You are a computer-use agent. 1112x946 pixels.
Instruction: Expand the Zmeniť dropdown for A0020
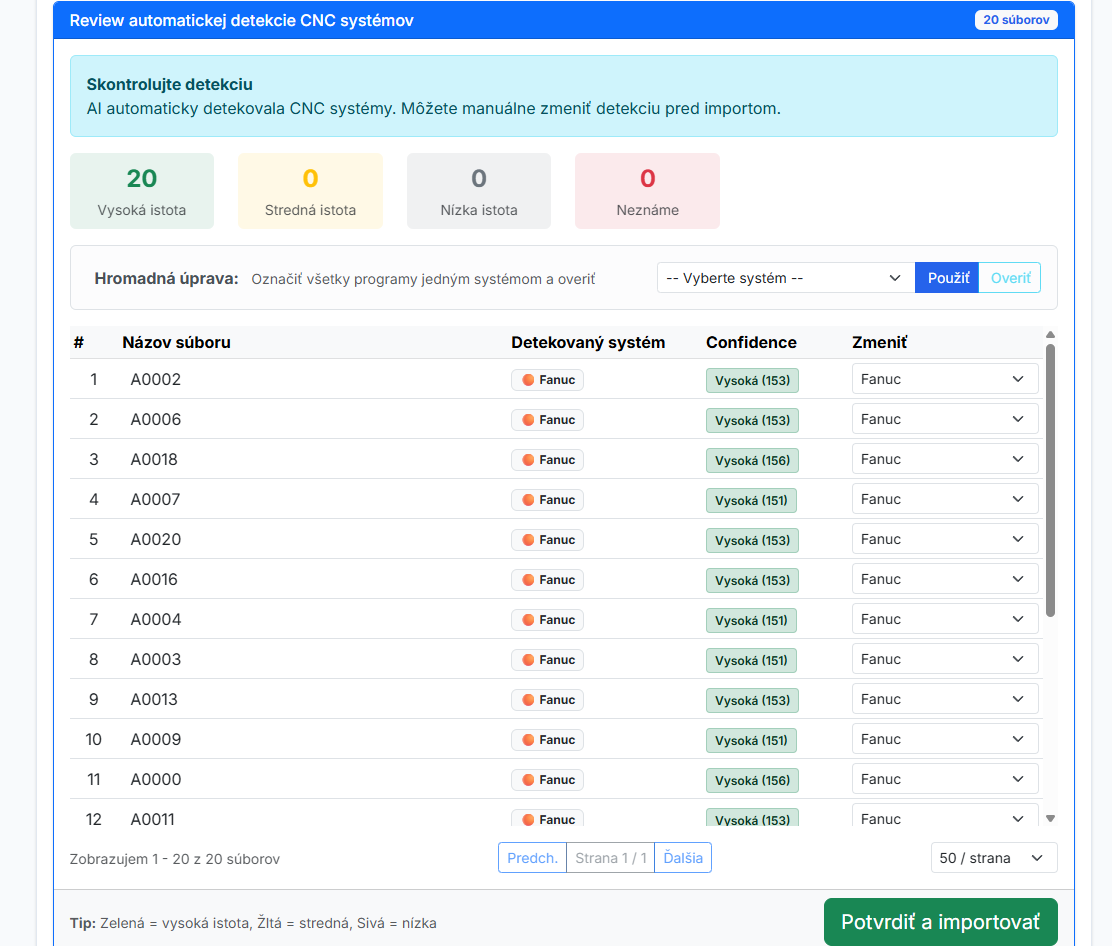[944, 539]
